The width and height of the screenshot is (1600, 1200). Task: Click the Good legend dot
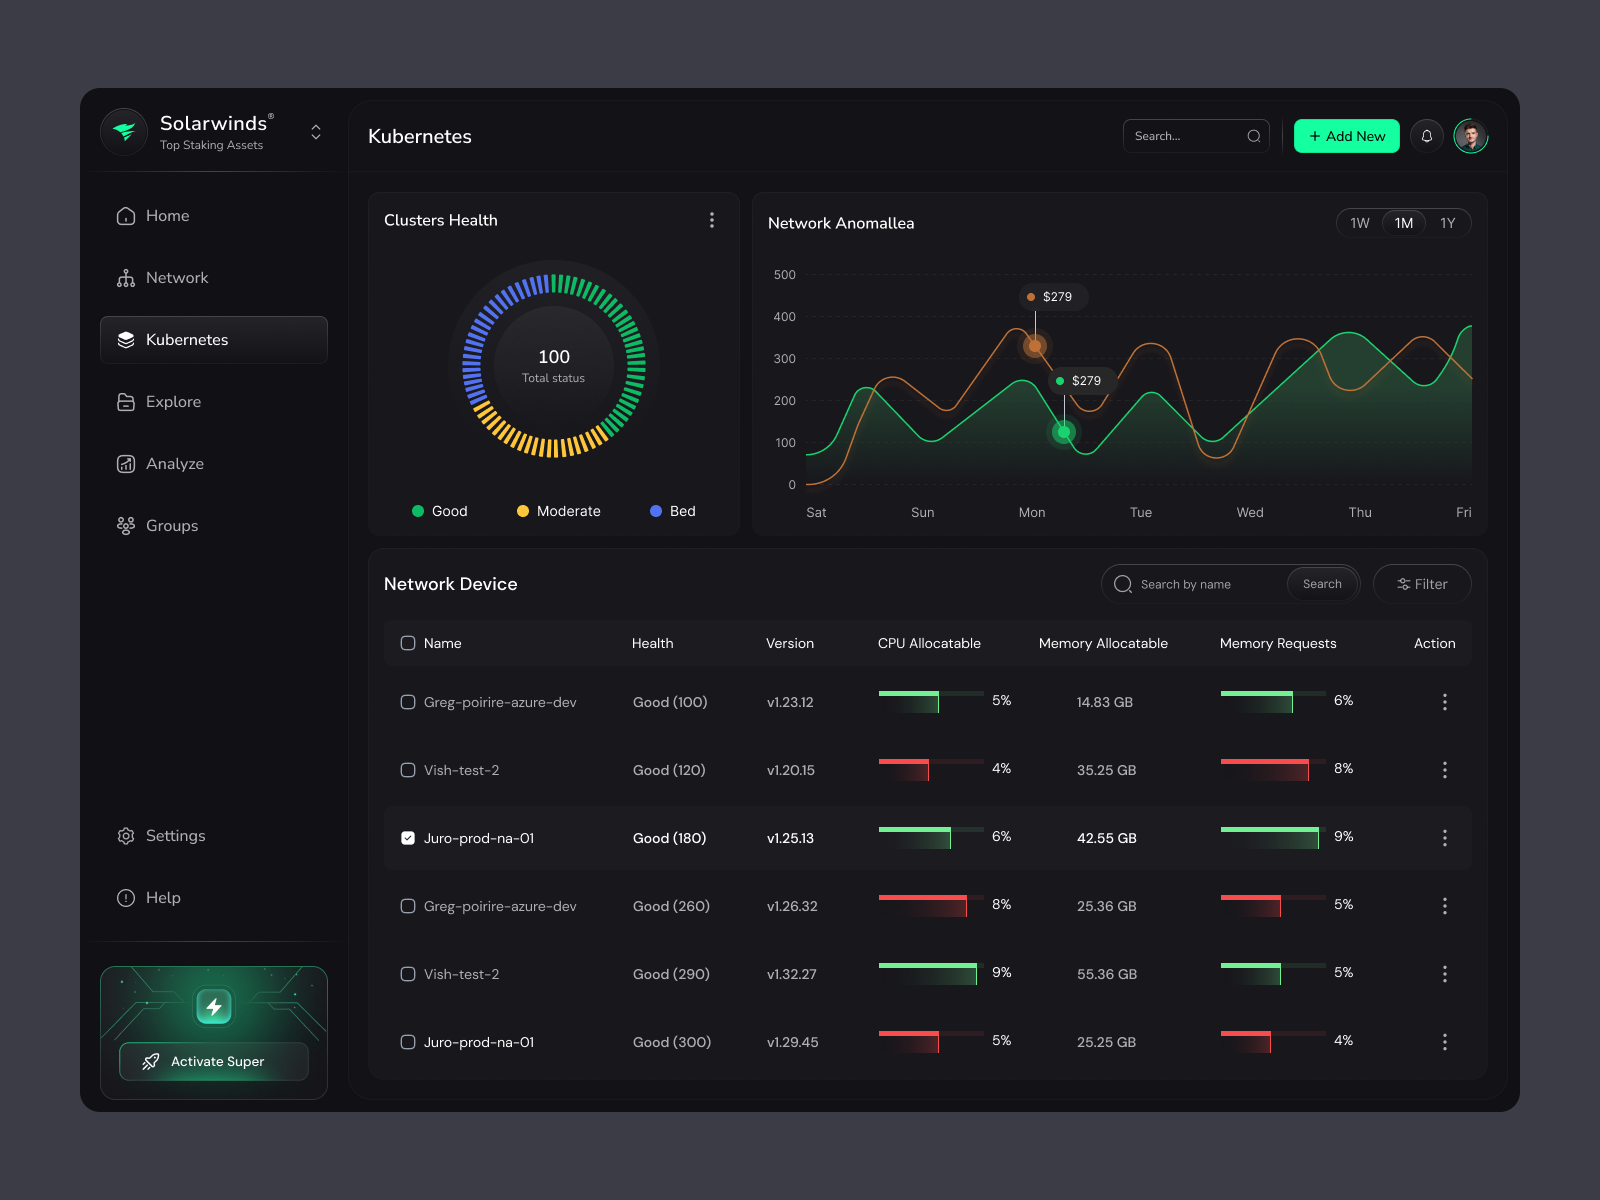coord(418,511)
